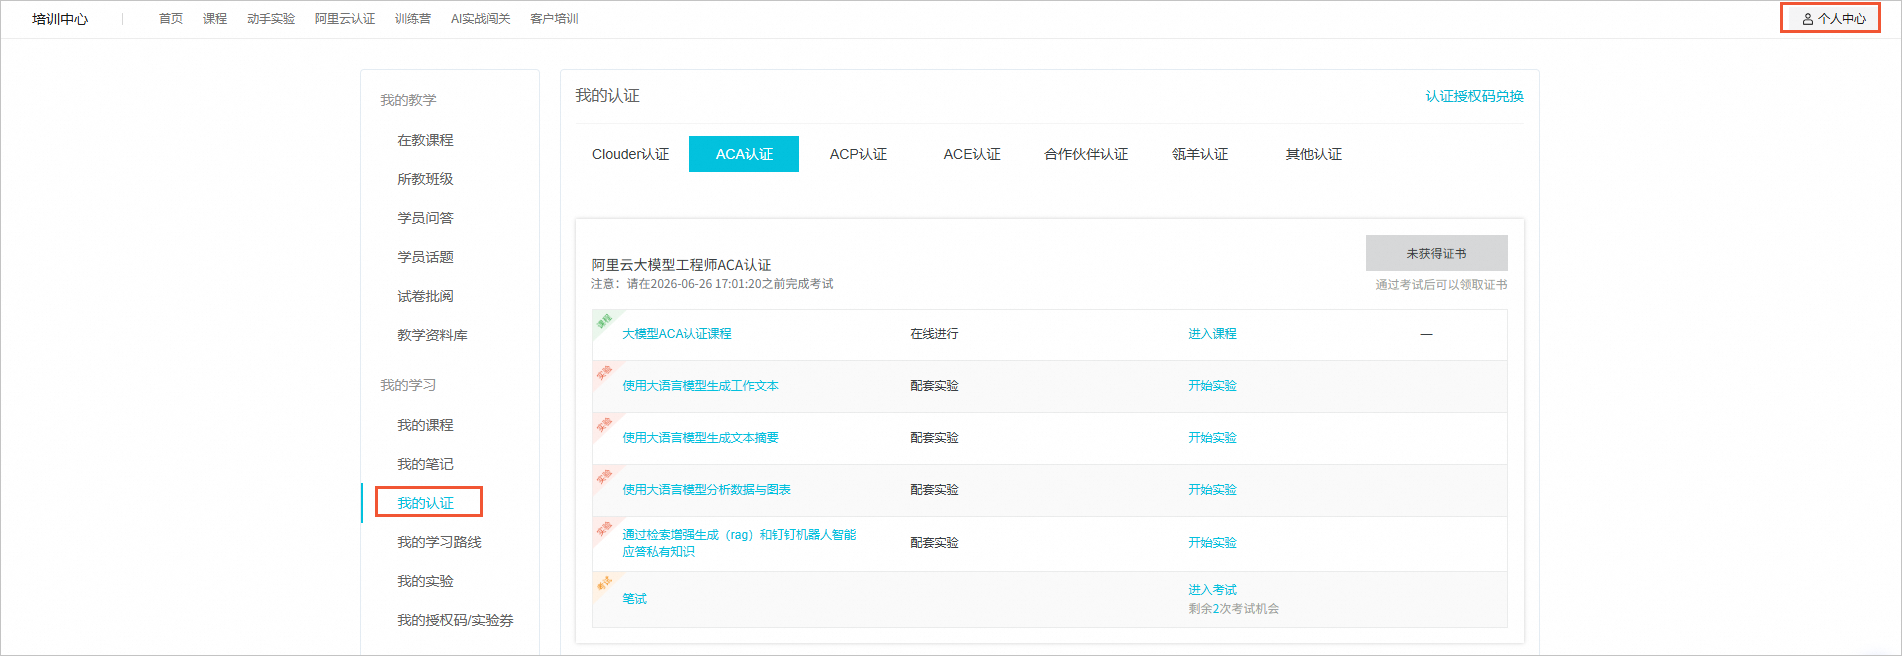Select 试卷批阅 in the sidebar
This screenshot has width=1902, height=656.
[x=425, y=296]
